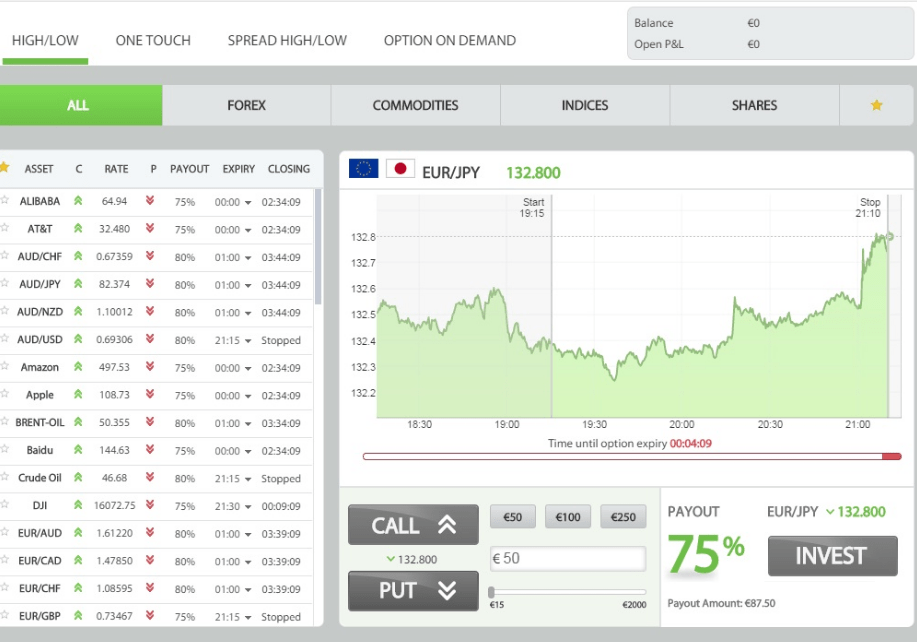Click the PUT button

point(413,591)
